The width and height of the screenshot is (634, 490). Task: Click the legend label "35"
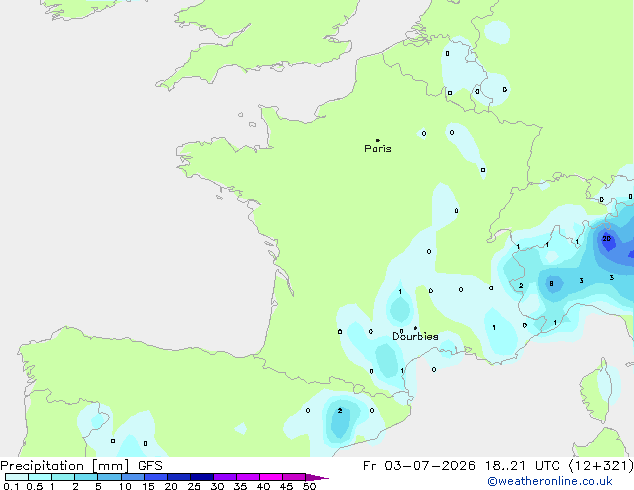click(x=240, y=486)
